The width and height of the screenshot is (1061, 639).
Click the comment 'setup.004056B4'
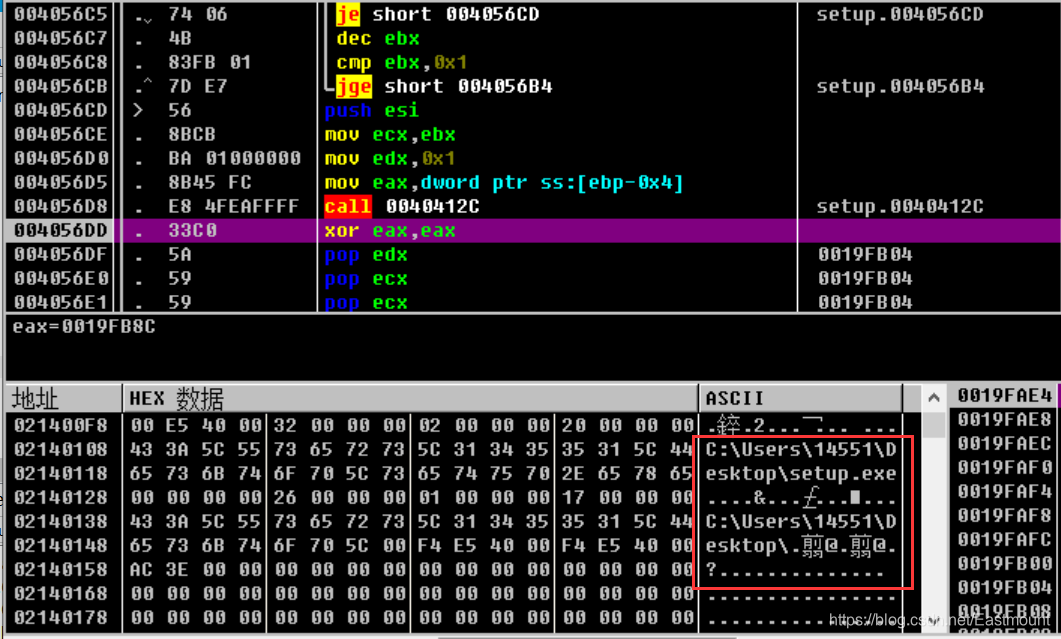(x=900, y=87)
